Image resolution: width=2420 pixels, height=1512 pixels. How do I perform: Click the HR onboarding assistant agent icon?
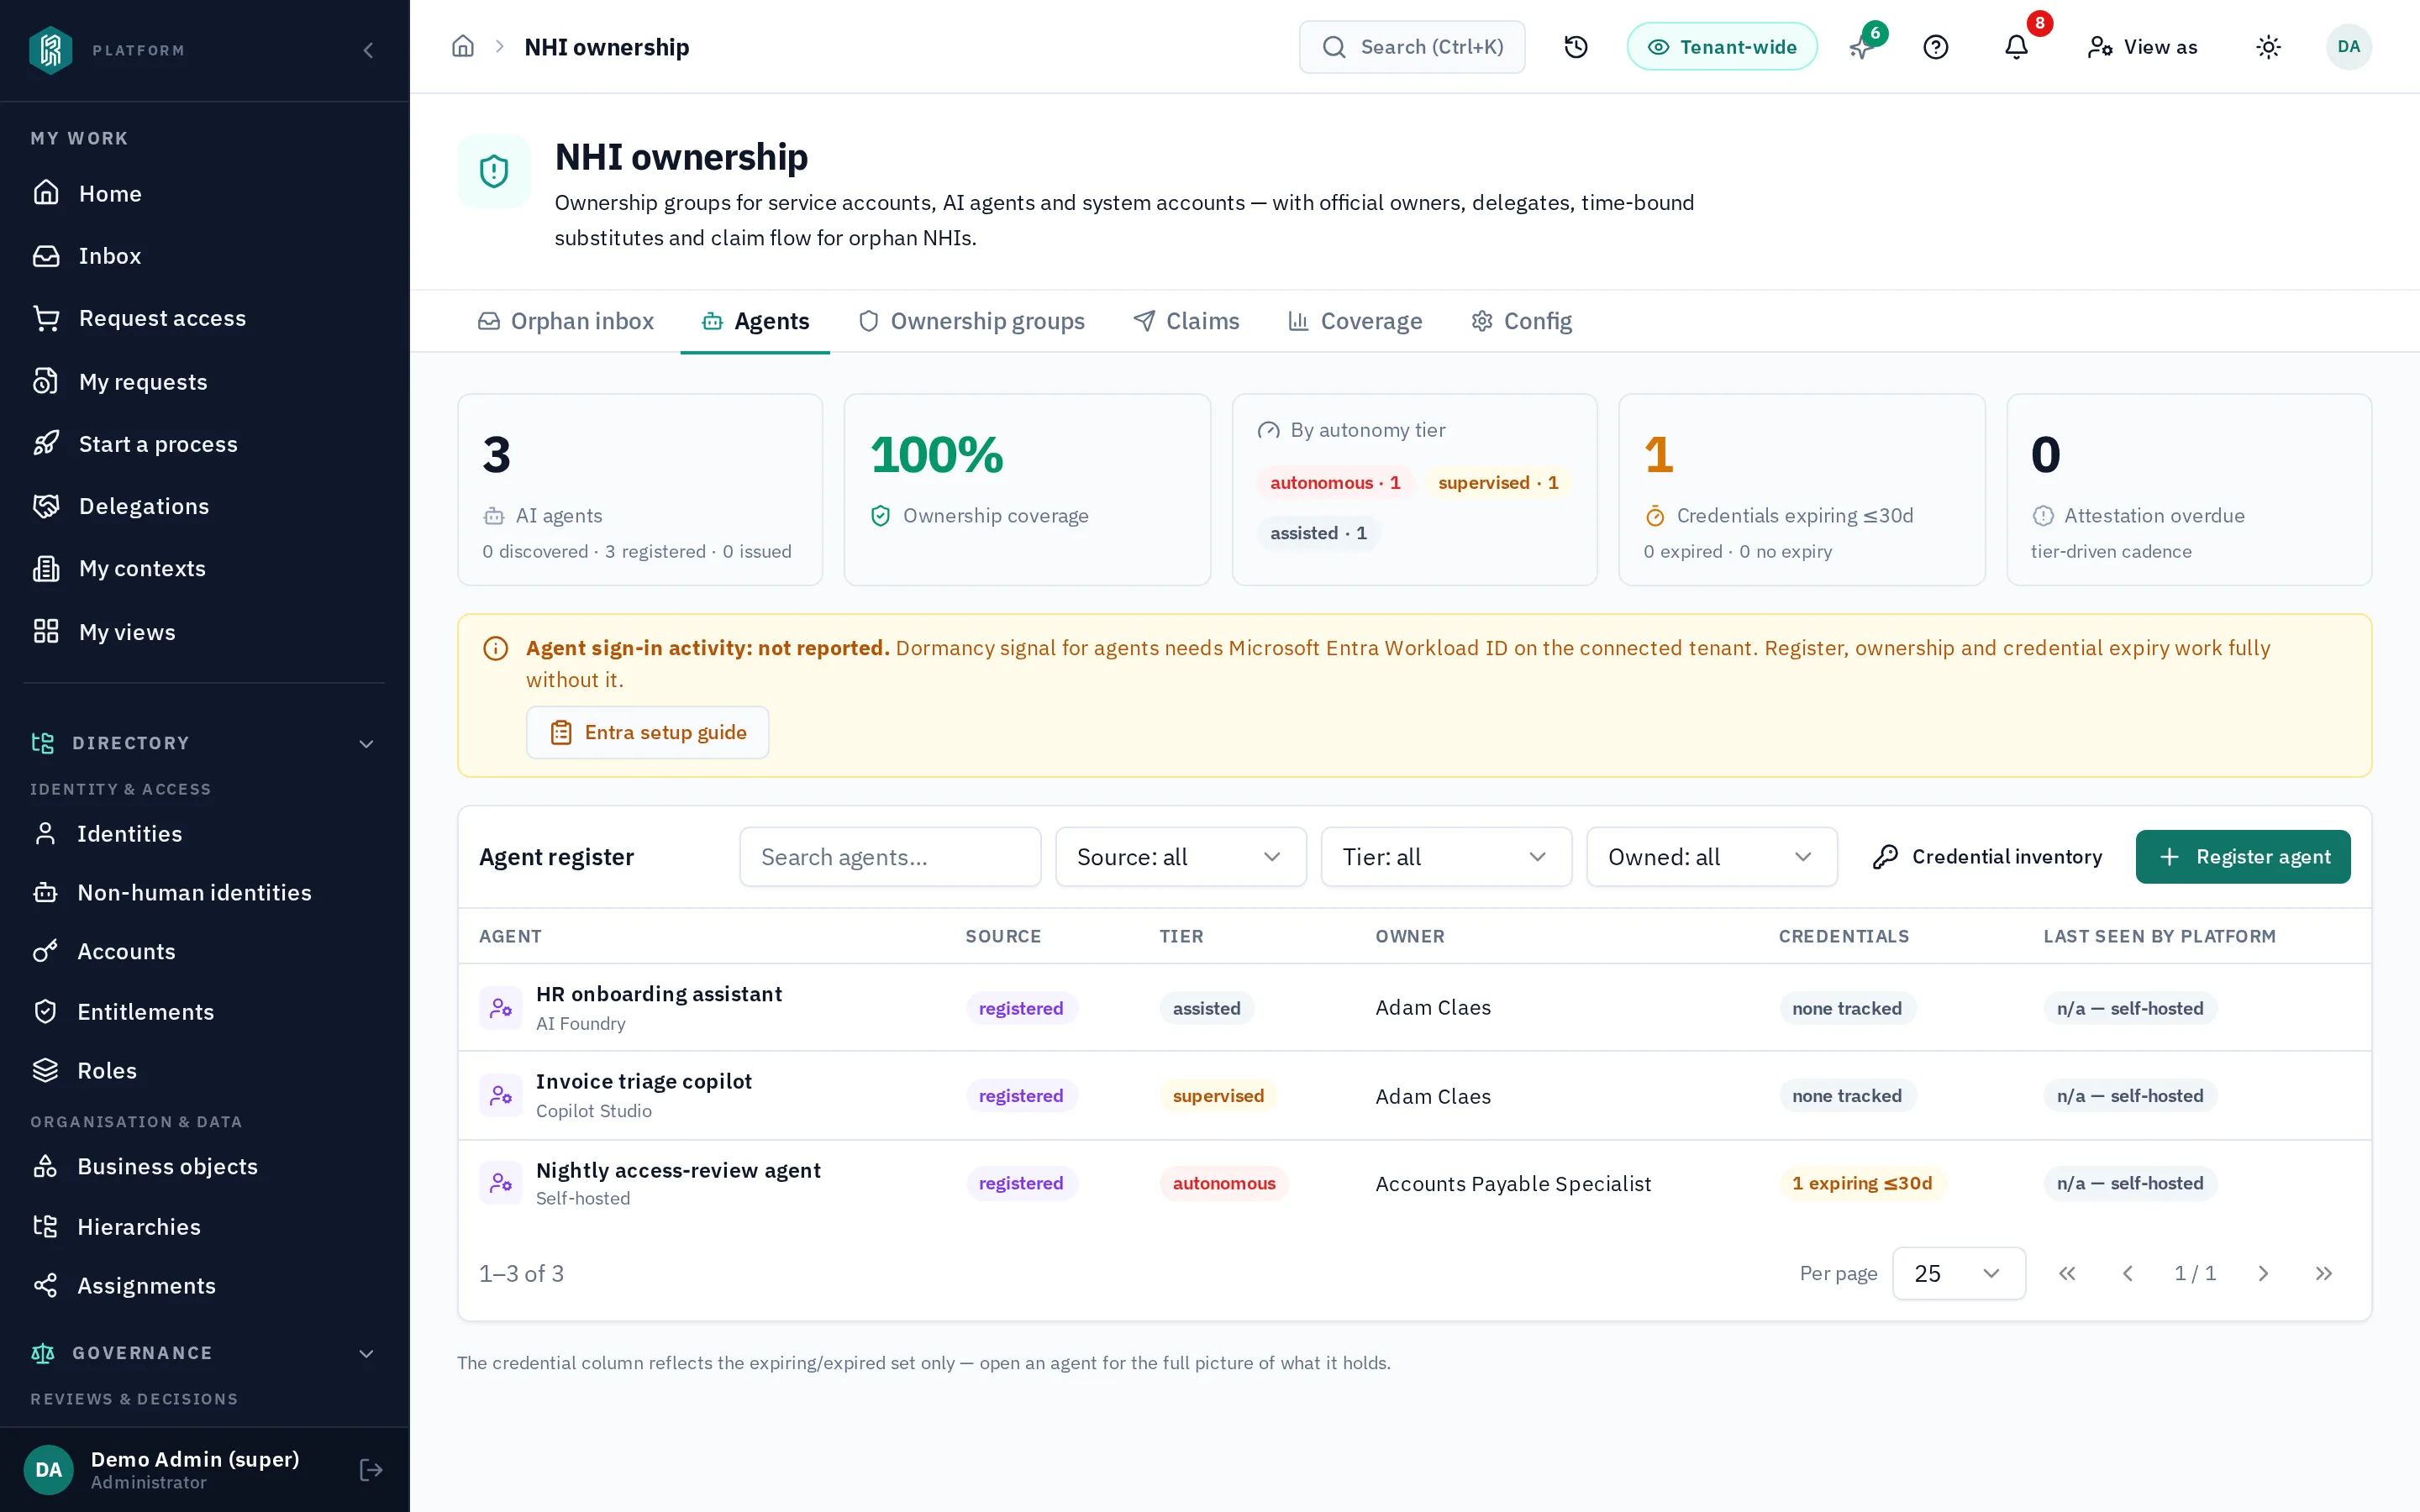(500, 1008)
